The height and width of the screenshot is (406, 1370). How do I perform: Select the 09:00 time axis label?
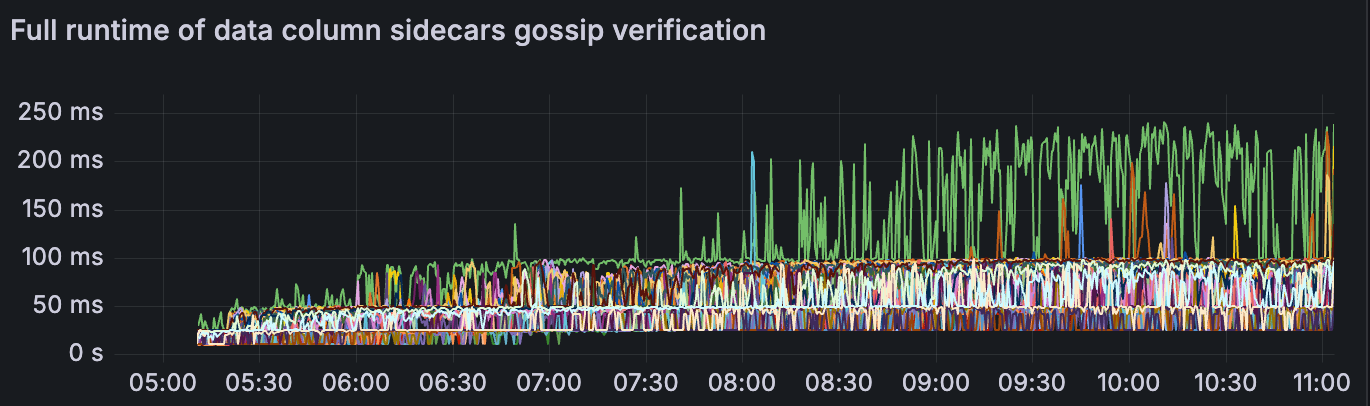pos(935,384)
